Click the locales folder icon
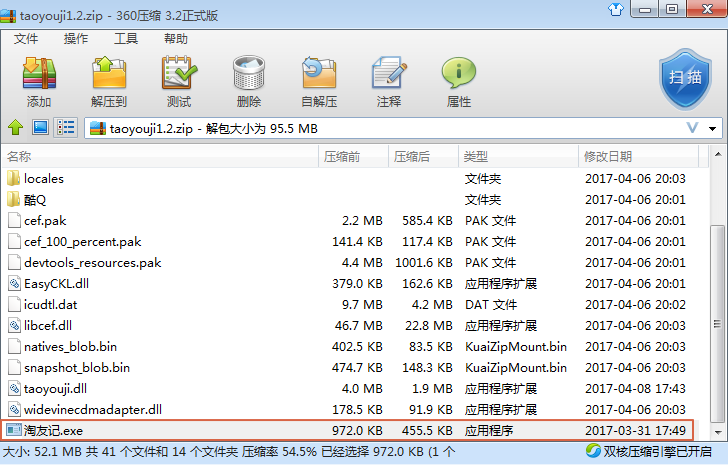Viewport: 728px width, 465px height. [14, 178]
